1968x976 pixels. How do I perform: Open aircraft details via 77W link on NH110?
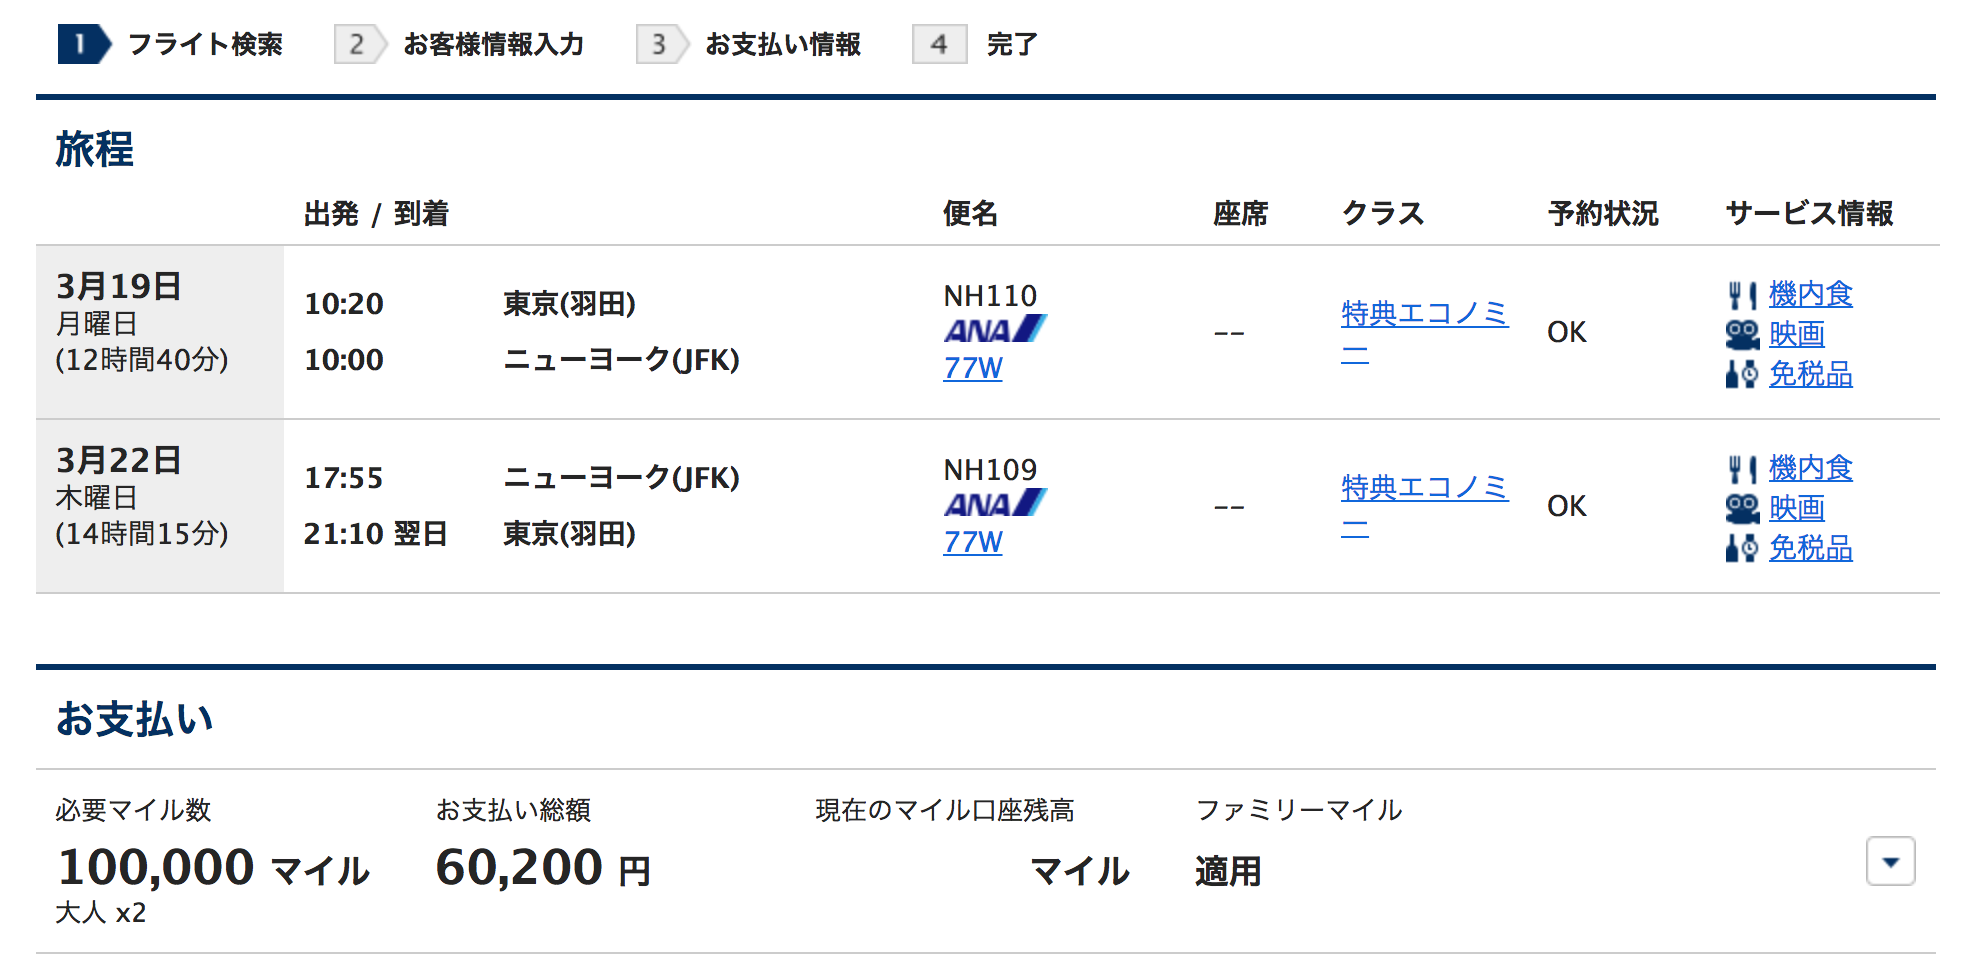(x=972, y=368)
